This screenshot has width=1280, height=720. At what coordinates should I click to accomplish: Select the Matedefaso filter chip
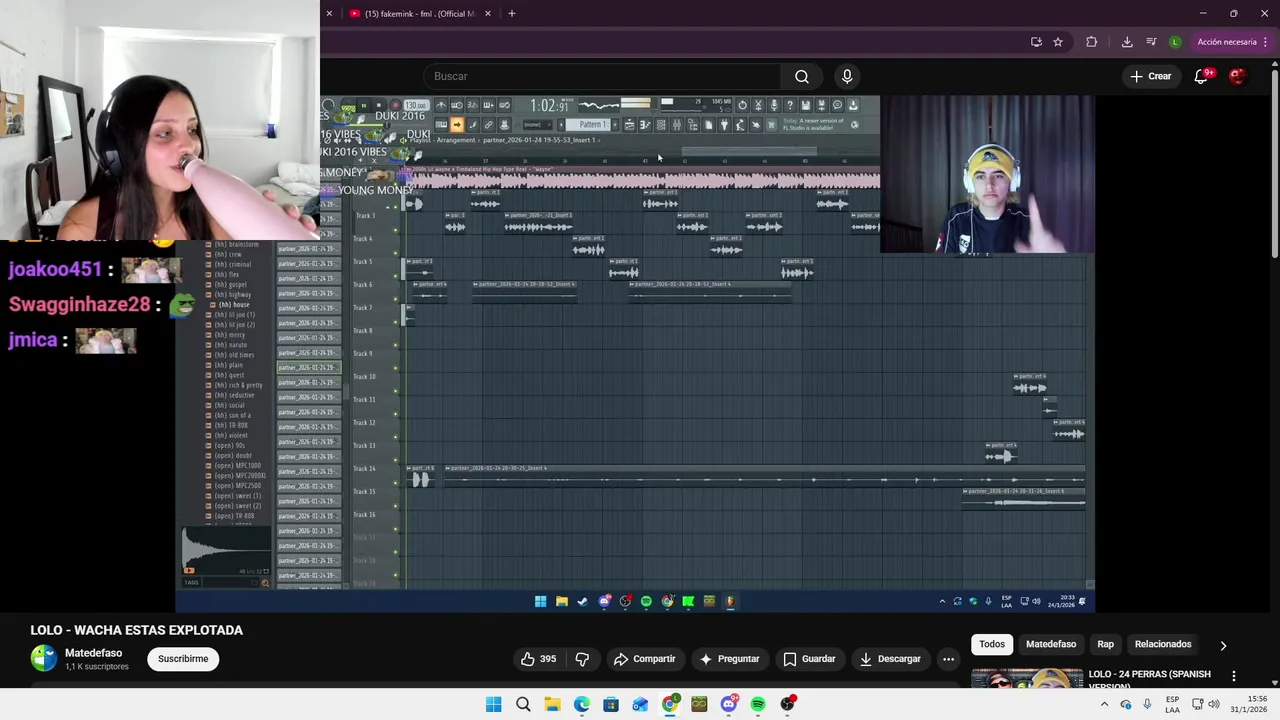(x=1051, y=644)
